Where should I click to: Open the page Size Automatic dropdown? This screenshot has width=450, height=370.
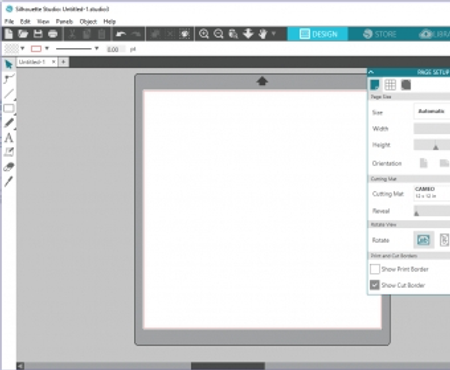click(x=432, y=111)
